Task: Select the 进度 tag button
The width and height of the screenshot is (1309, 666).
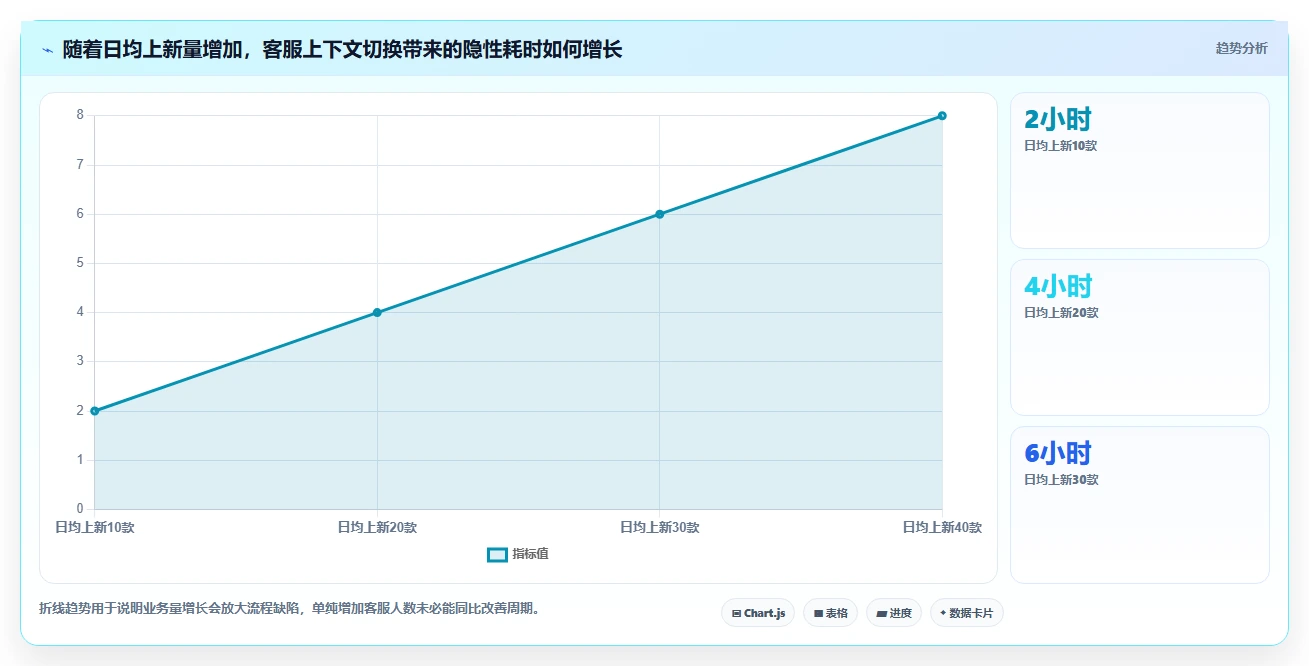Action: click(x=894, y=613)
